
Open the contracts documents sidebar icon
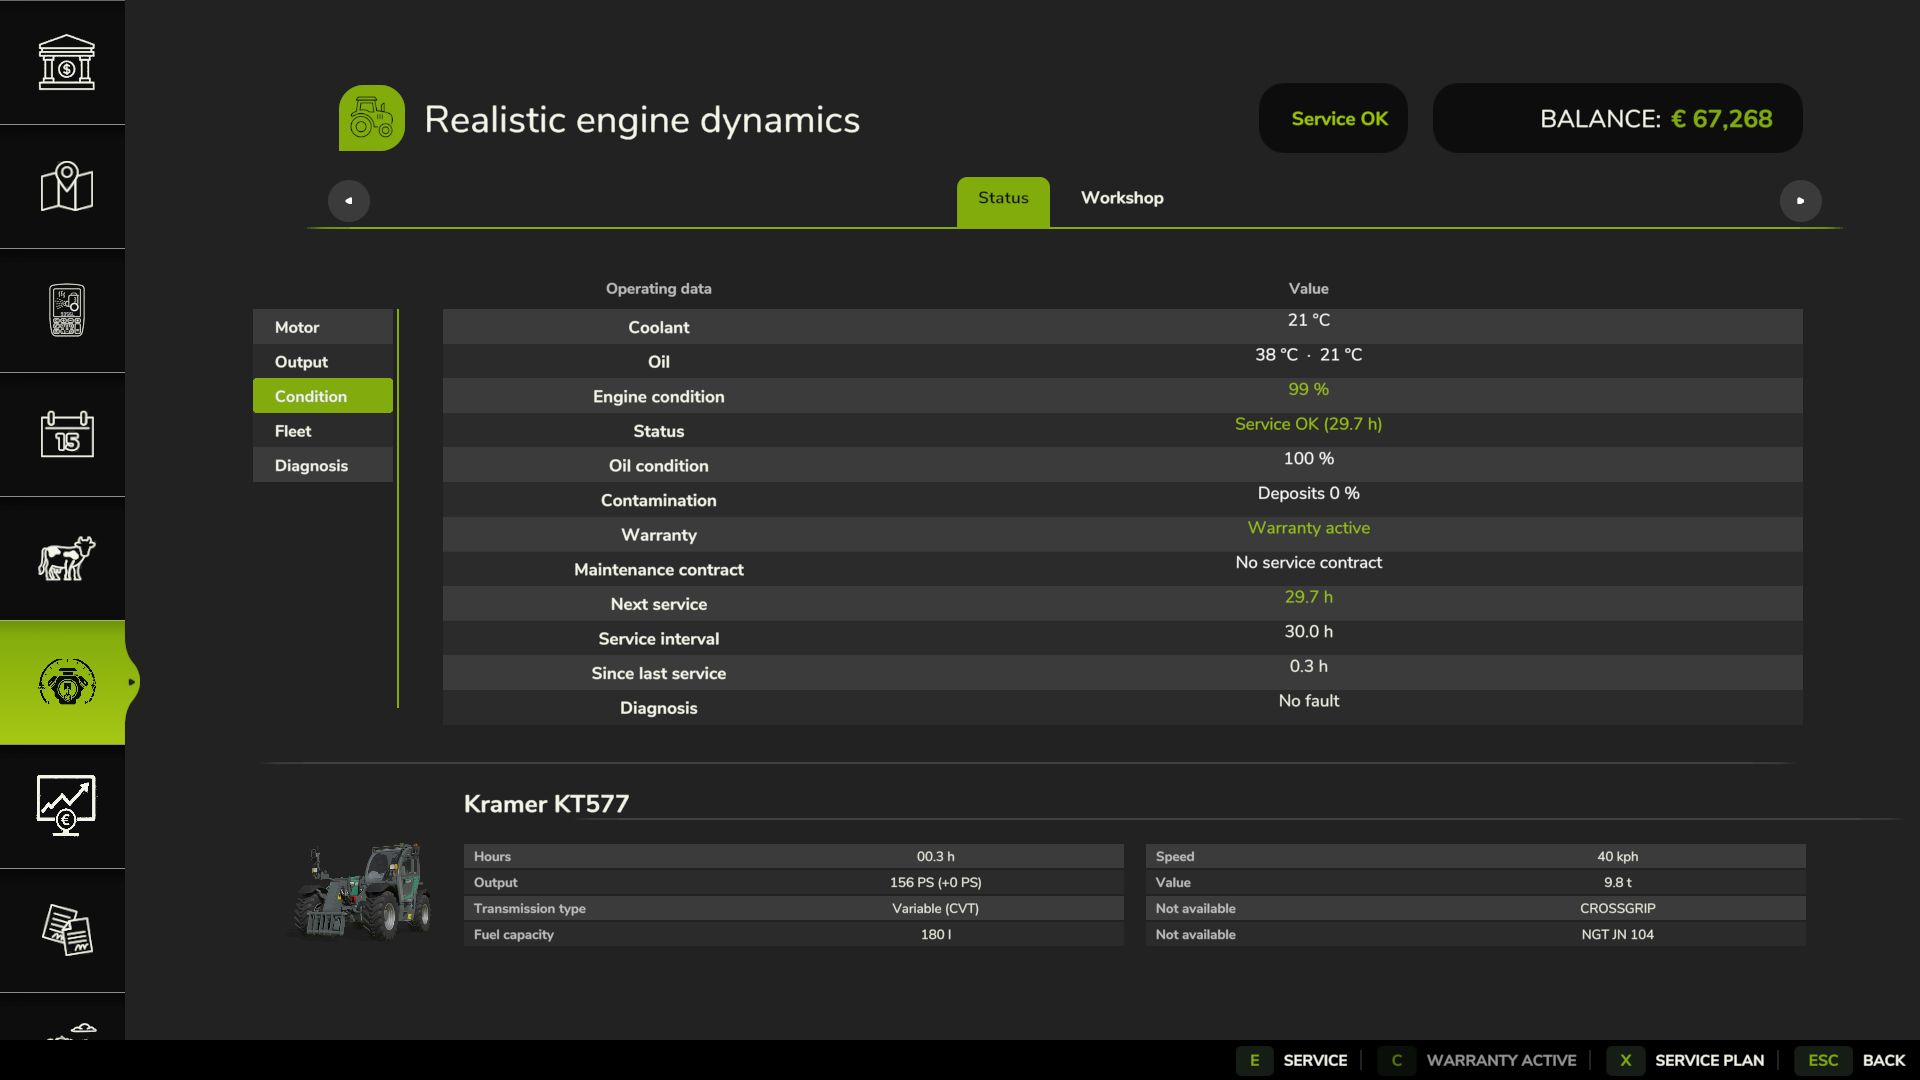pos(66,930)
